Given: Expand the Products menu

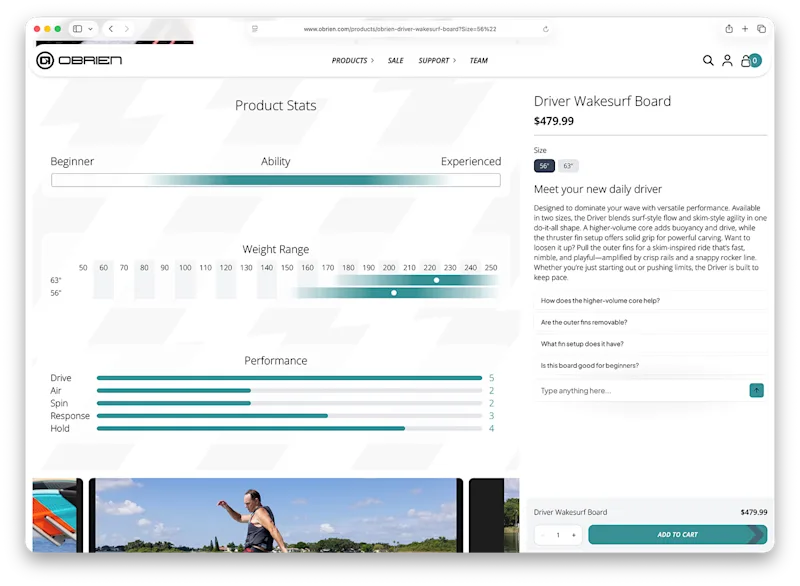Looking at the screenshot, I should (x=353, y=61).
